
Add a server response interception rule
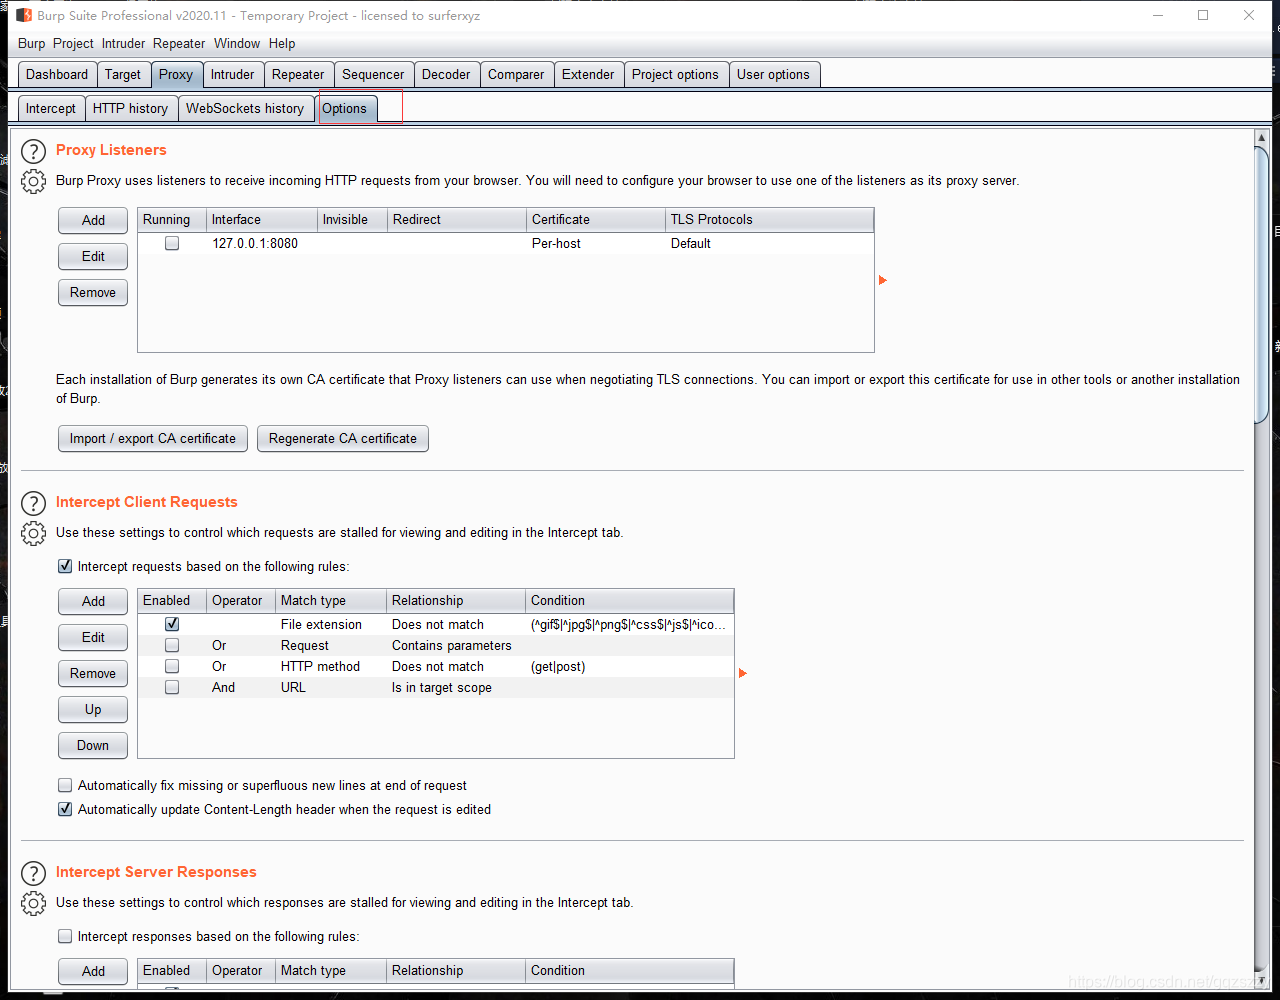93,971
